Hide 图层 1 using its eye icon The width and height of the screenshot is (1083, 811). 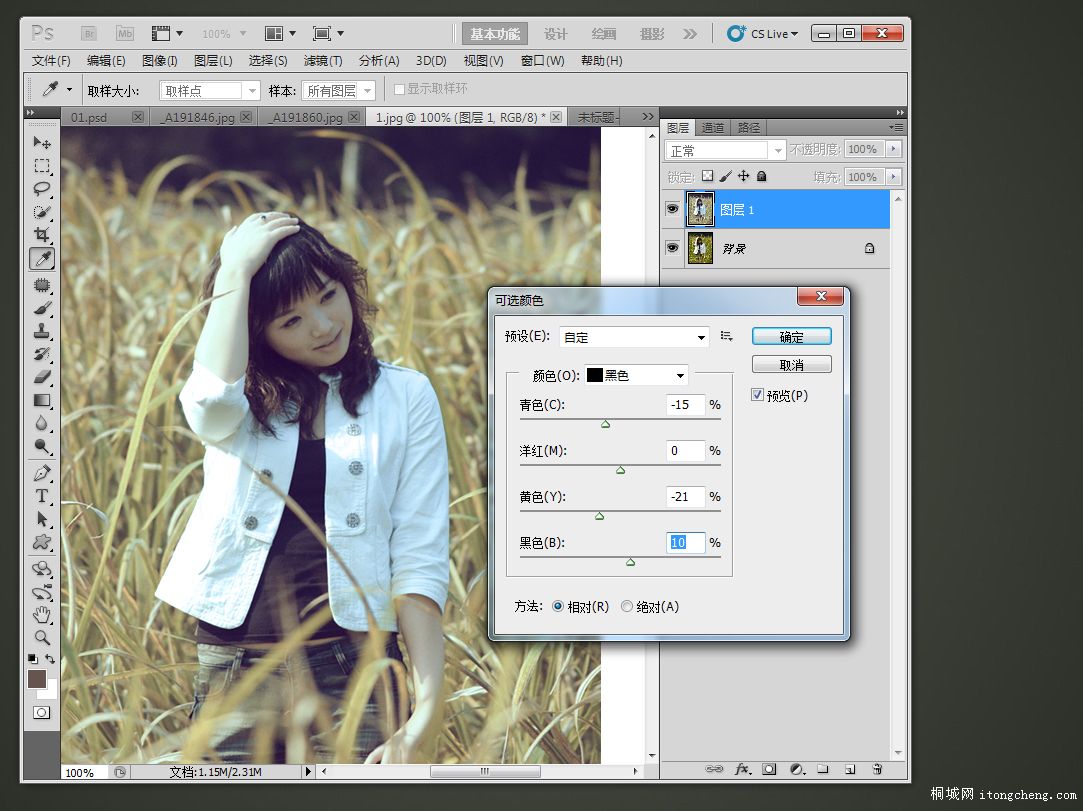pyautogui.click(x=672, y=209)
